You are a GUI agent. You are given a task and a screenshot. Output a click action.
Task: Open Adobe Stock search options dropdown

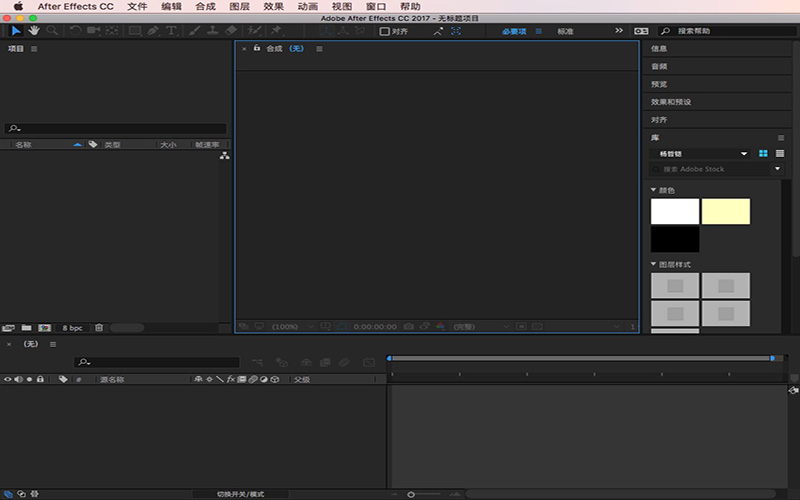tap(778, 169)
